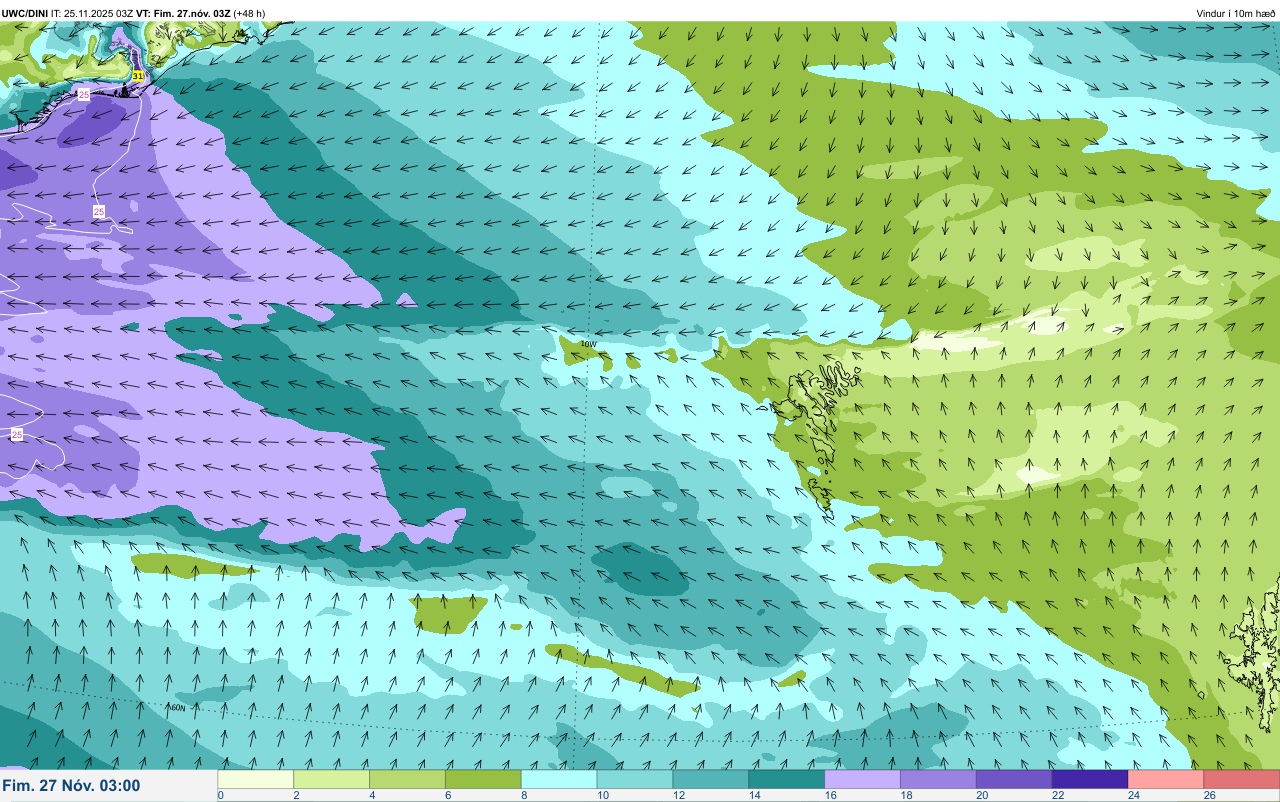Screen dimensions: 1280x802
Task: Click the 20–22 violet legend swatch
Action: [1015, 779]
